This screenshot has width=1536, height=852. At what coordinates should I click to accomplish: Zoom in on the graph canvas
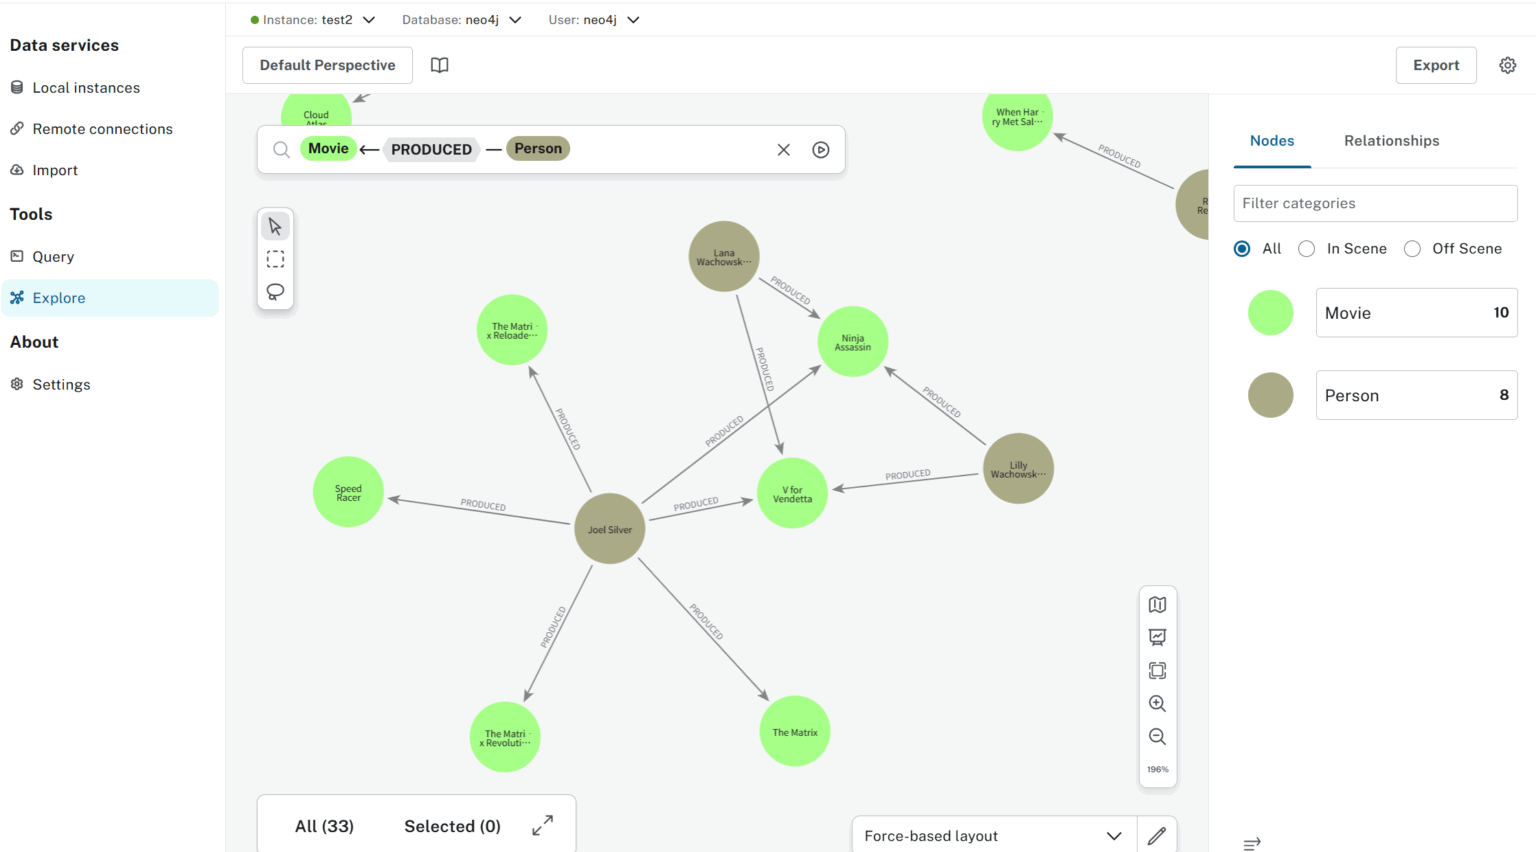1157,703
